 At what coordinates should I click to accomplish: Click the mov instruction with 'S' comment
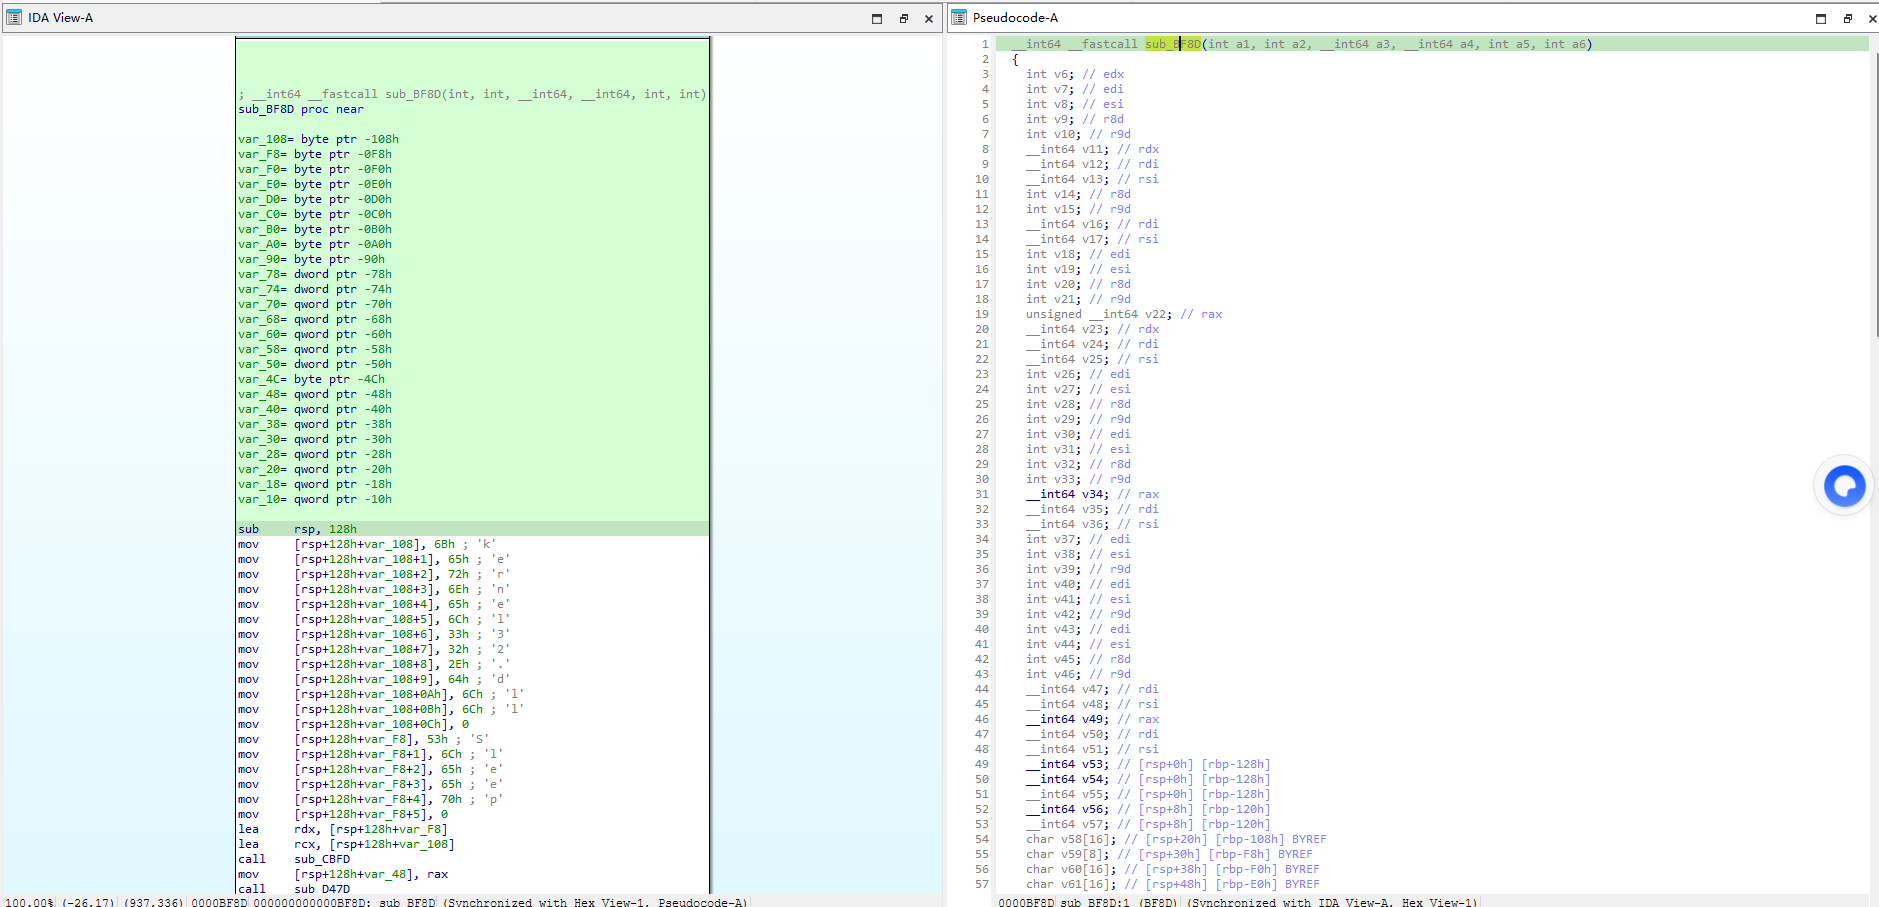(364, 739)
